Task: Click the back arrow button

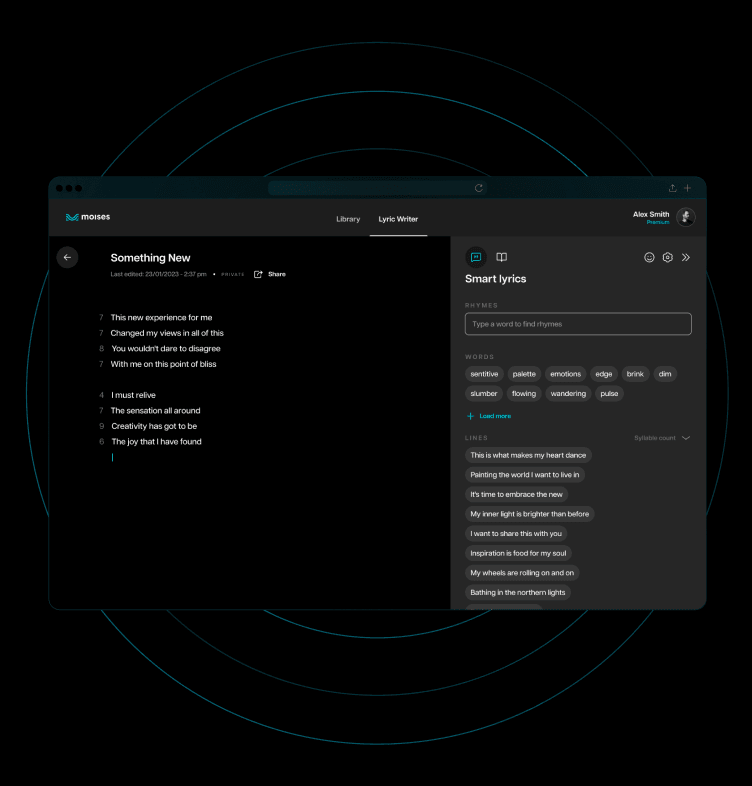Action: [x=67, y=257]
